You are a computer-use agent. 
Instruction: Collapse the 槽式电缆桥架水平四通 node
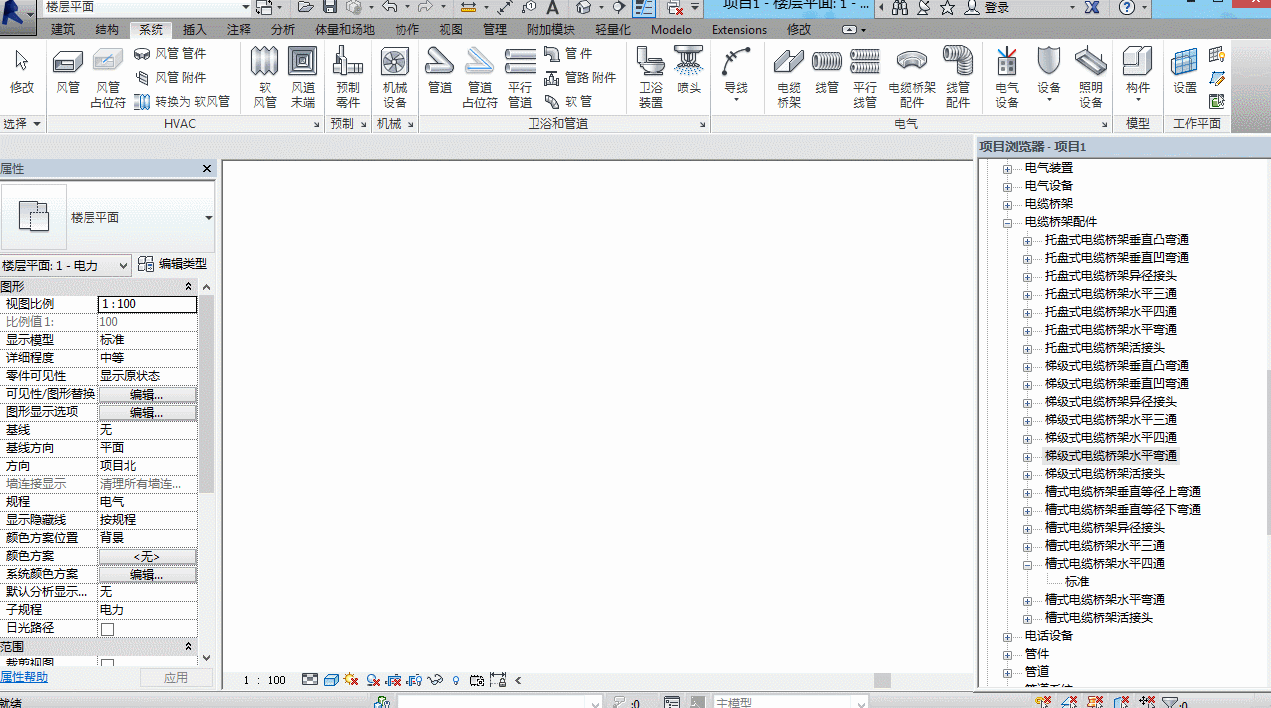click(1028, 564)
